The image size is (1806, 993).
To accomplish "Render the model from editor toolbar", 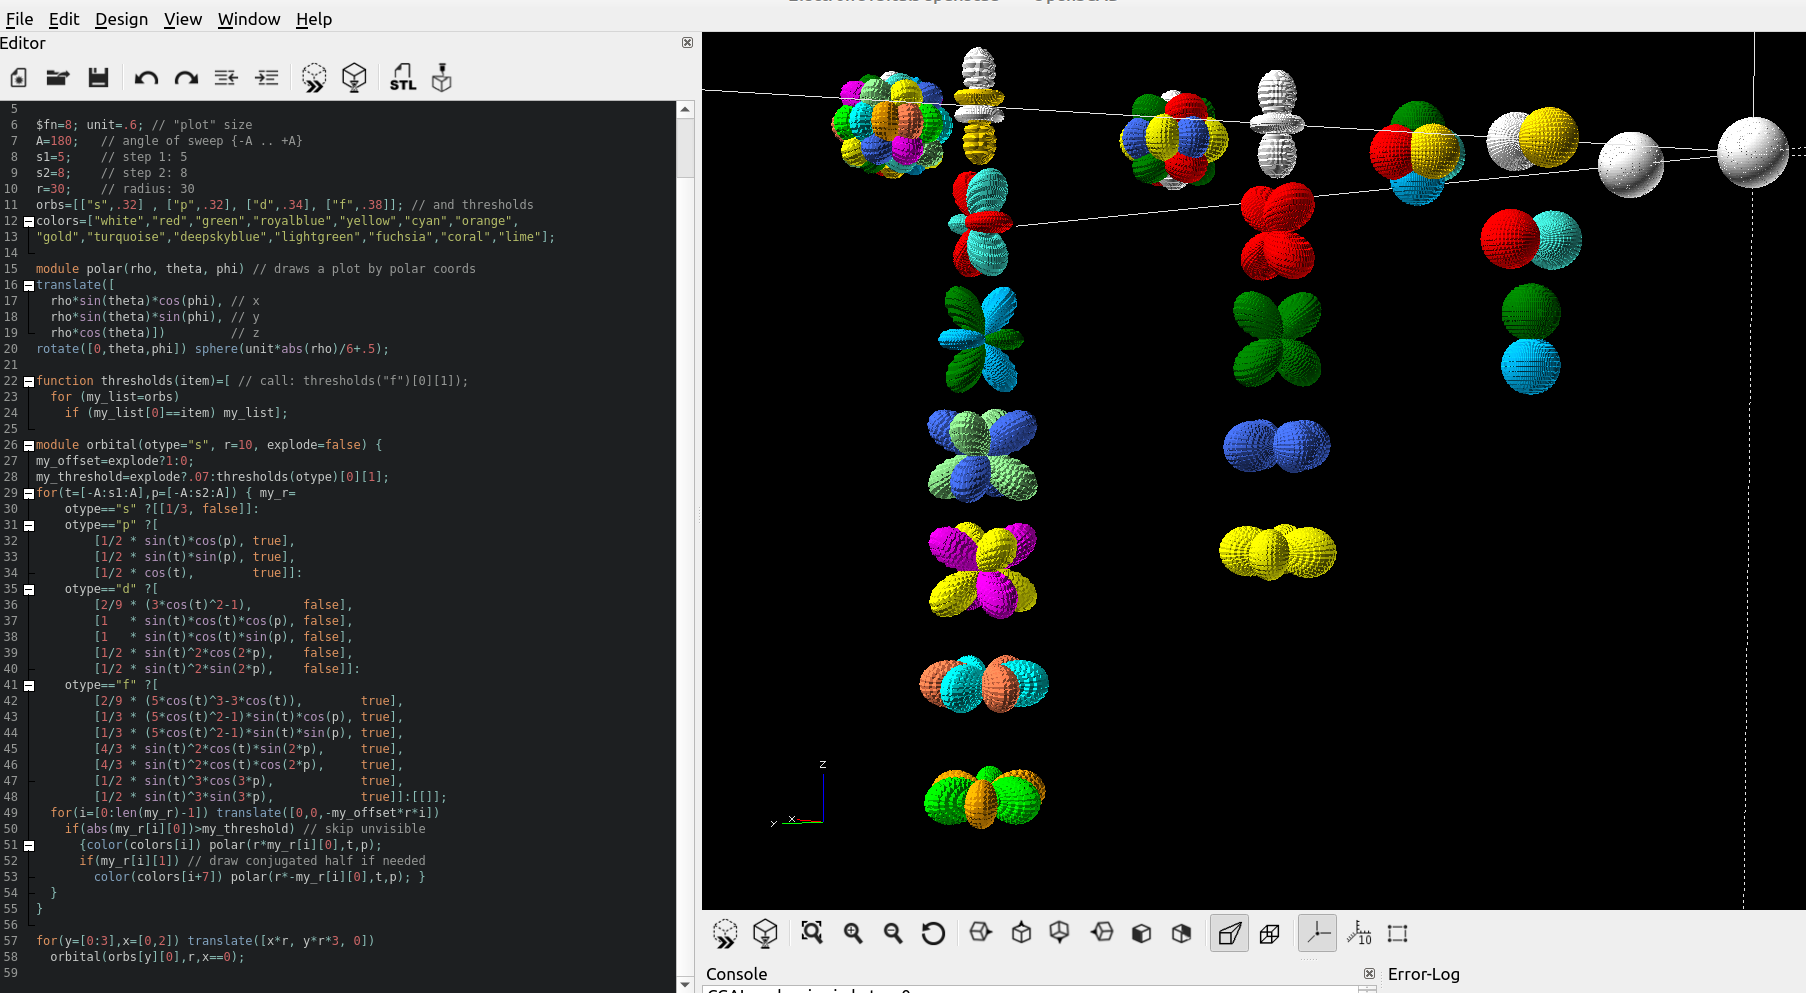I will (354, 78).
